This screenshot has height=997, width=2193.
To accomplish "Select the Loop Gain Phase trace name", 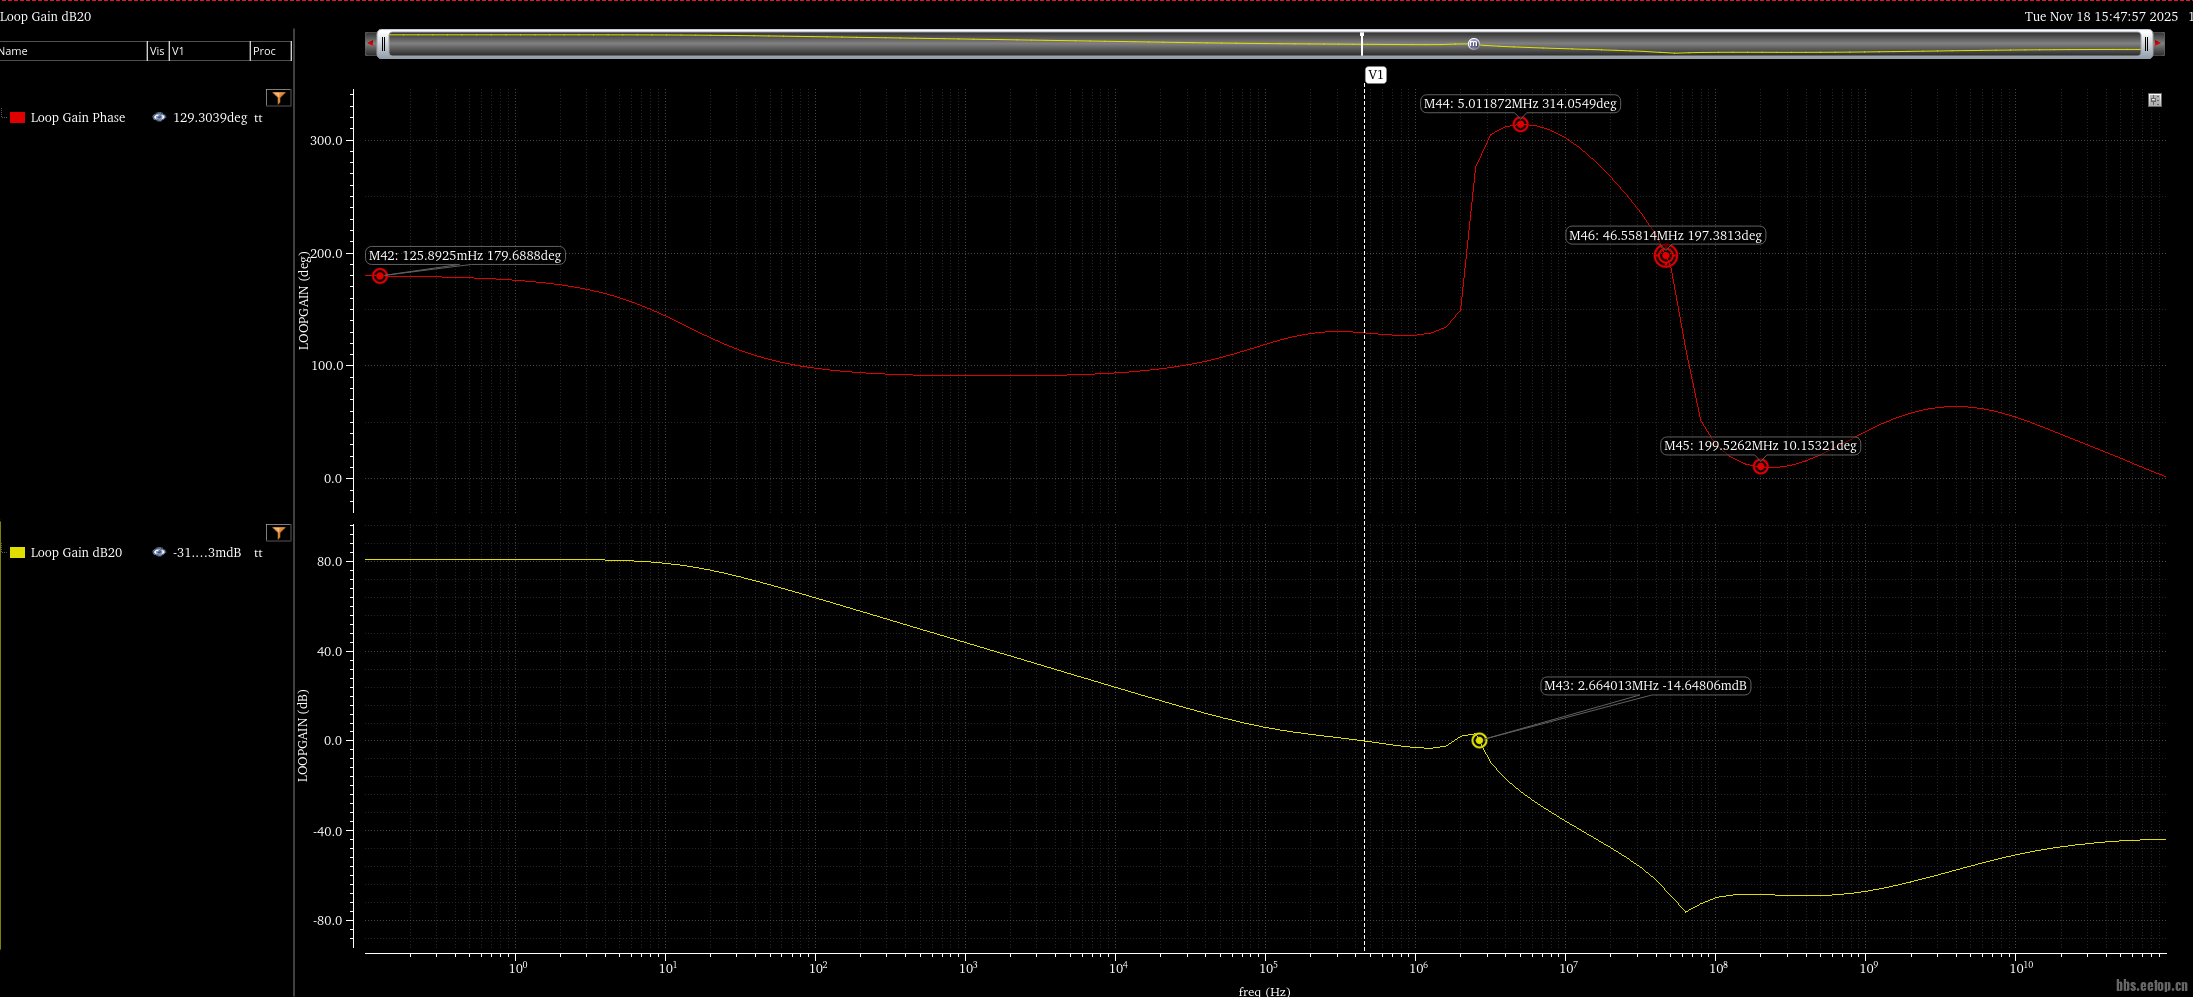I will [x=78, y=118].
